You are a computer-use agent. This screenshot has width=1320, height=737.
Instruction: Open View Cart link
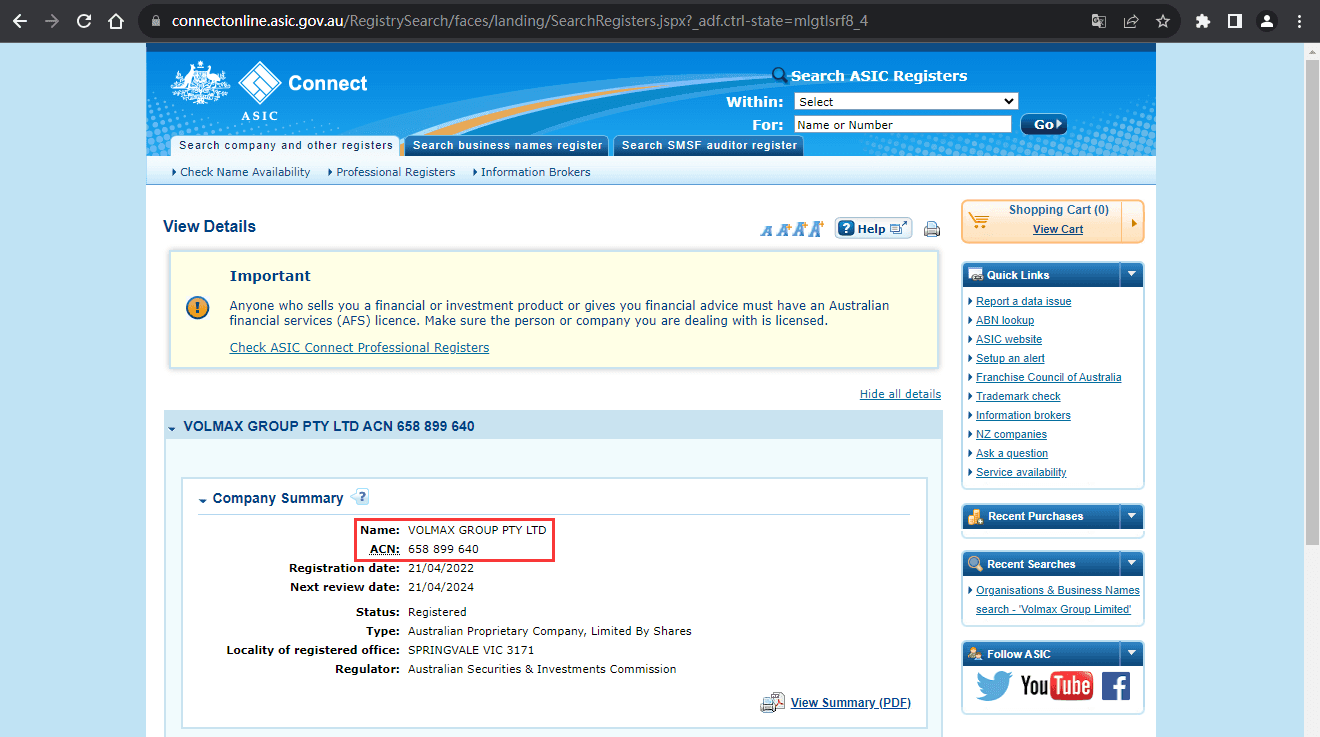(x=1058, y=229)
